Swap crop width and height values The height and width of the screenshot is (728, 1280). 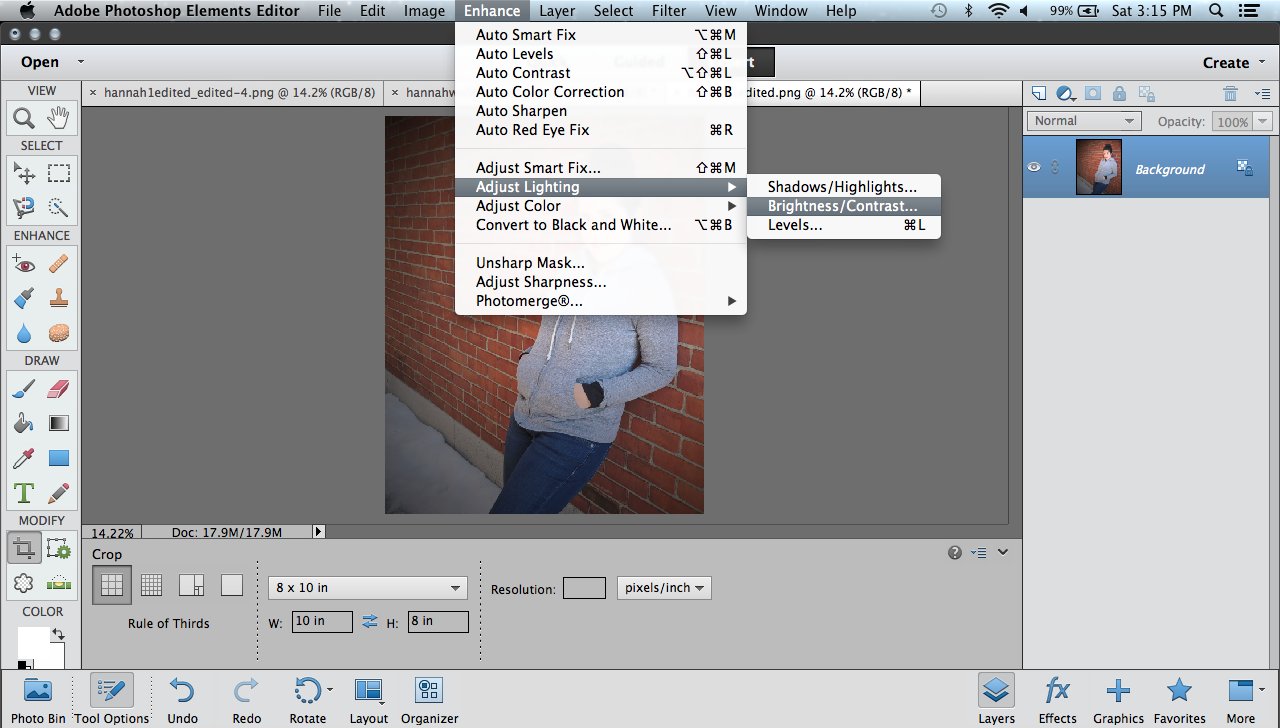(369, 622)
